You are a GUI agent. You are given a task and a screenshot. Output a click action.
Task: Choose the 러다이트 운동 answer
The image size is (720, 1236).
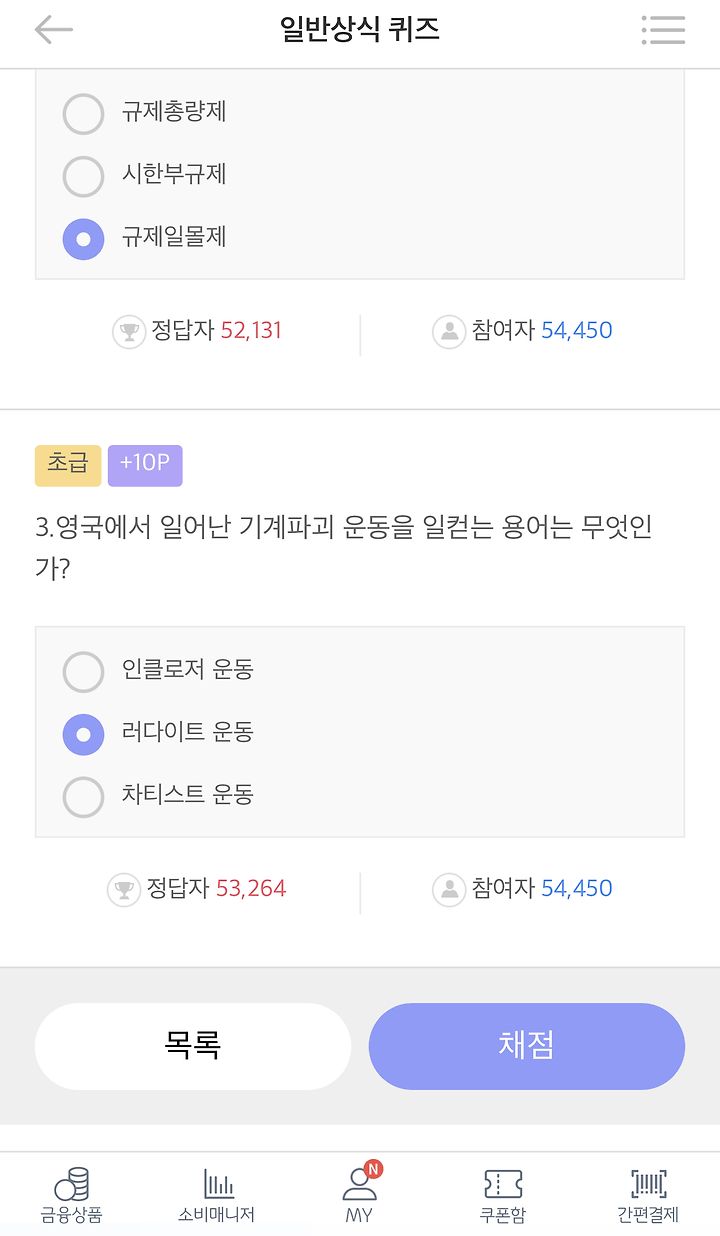[x=84, y=734]
